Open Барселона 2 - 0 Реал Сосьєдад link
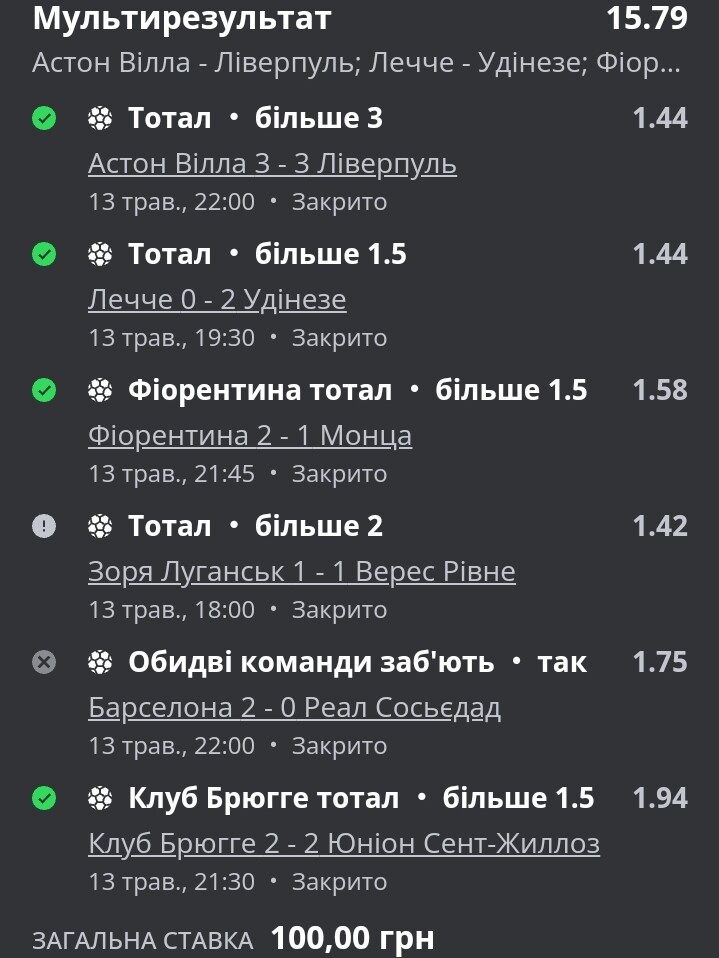Screen dimensions: 719x958 pos(294,708)
